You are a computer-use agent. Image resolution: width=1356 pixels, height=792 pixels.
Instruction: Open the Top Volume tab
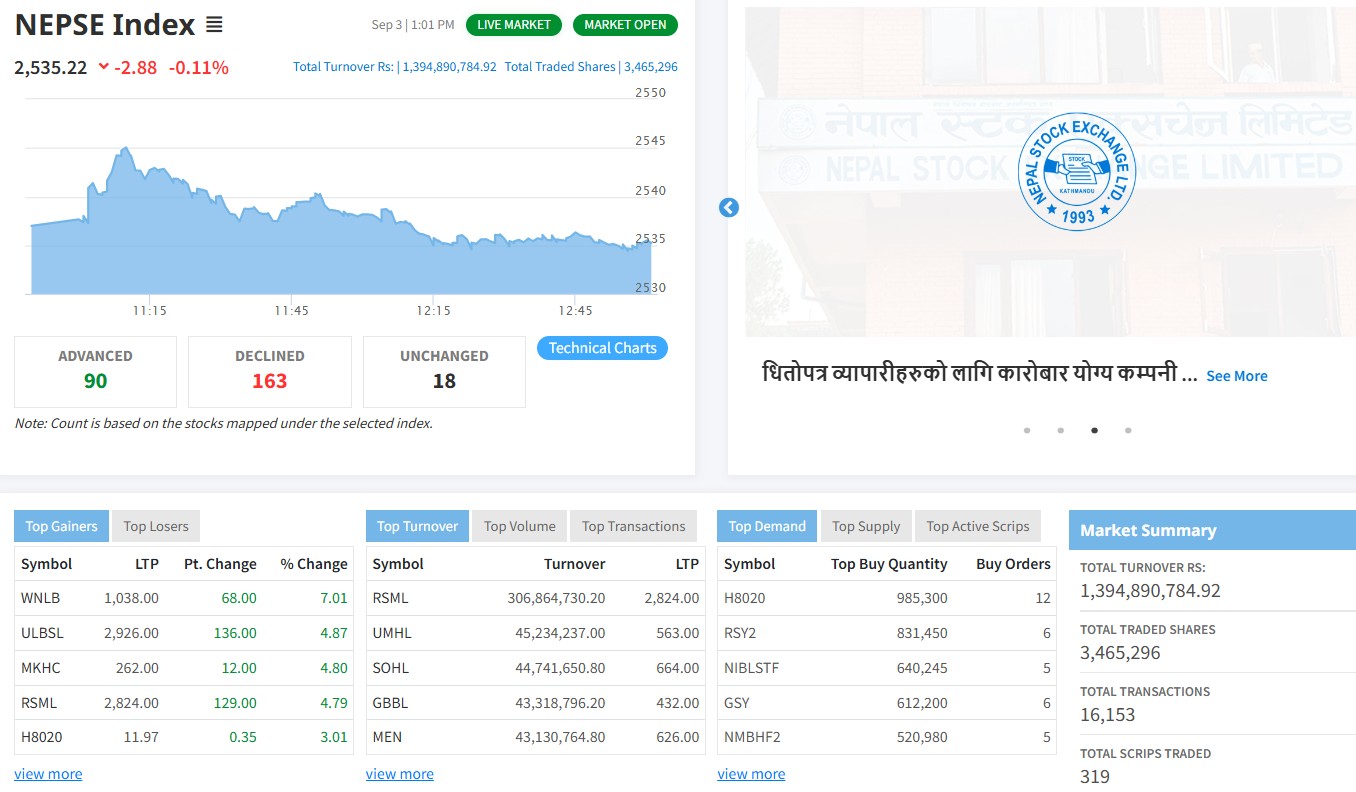pos(520,526)
